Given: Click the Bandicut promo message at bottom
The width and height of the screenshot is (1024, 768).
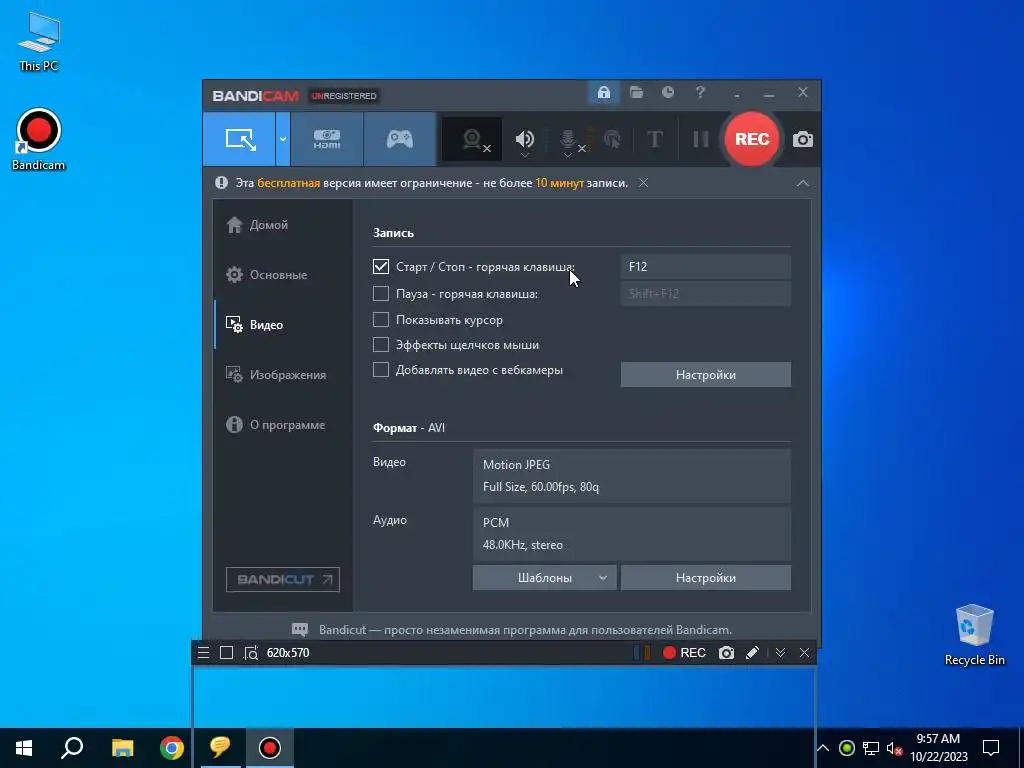Looking at the screenshot, I should click(x=525, y=630).
